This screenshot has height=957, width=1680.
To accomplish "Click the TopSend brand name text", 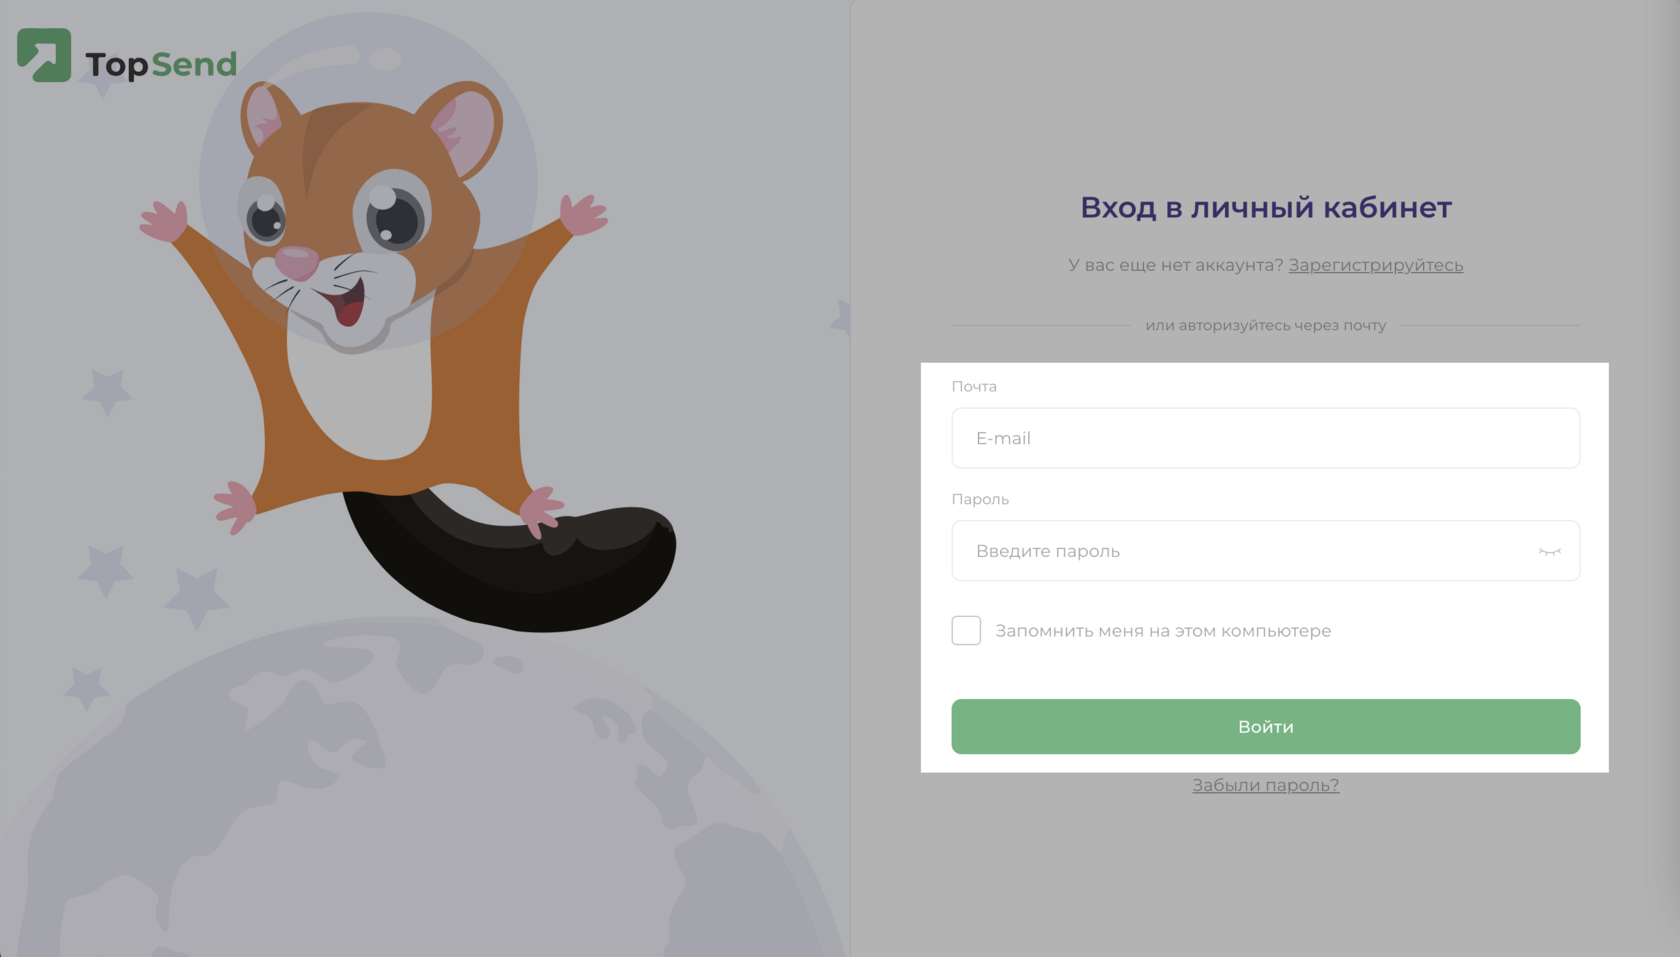I will coord(161,64).
